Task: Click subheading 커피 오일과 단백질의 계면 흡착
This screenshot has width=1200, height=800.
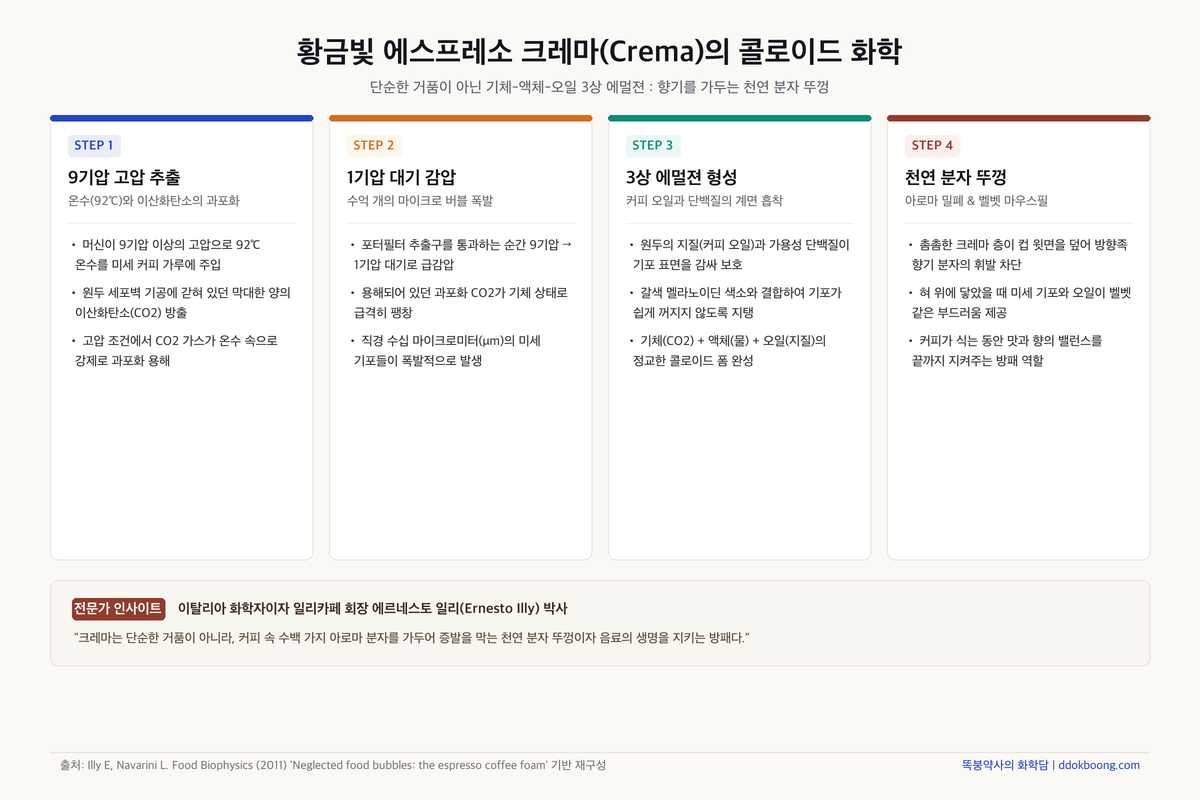Action: [704, 201]
